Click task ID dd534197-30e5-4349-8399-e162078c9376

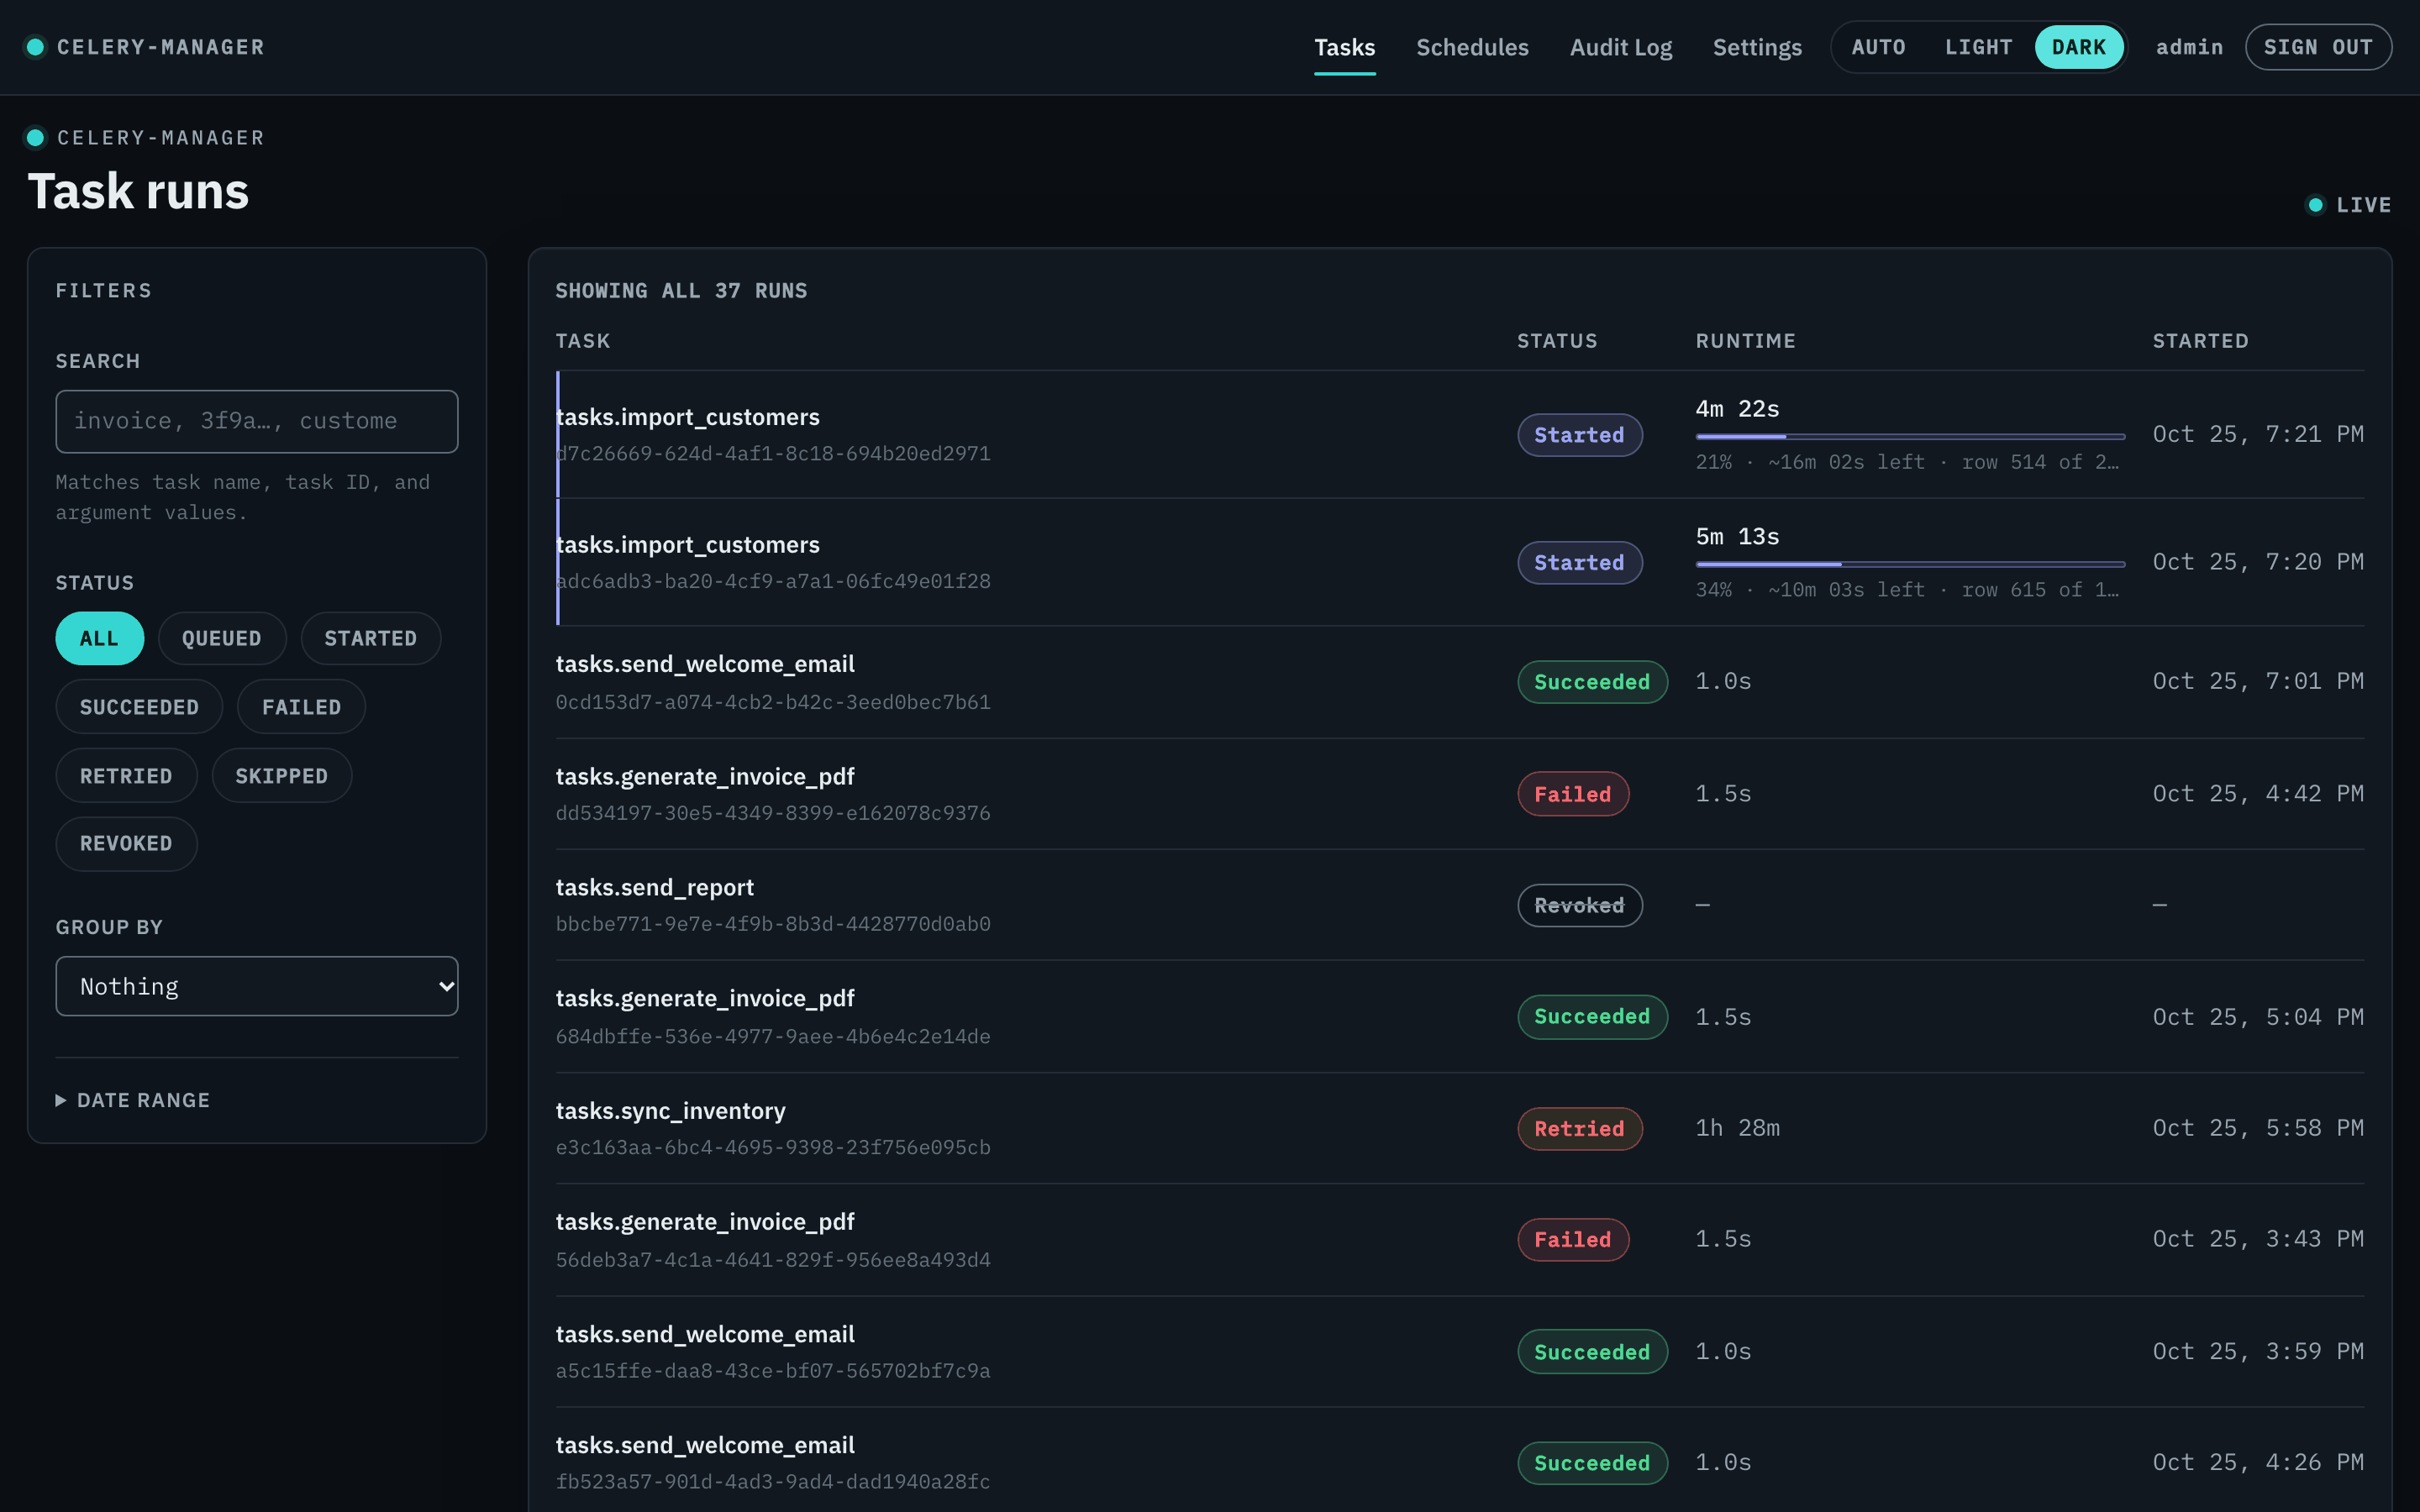(x=773, y=813)
